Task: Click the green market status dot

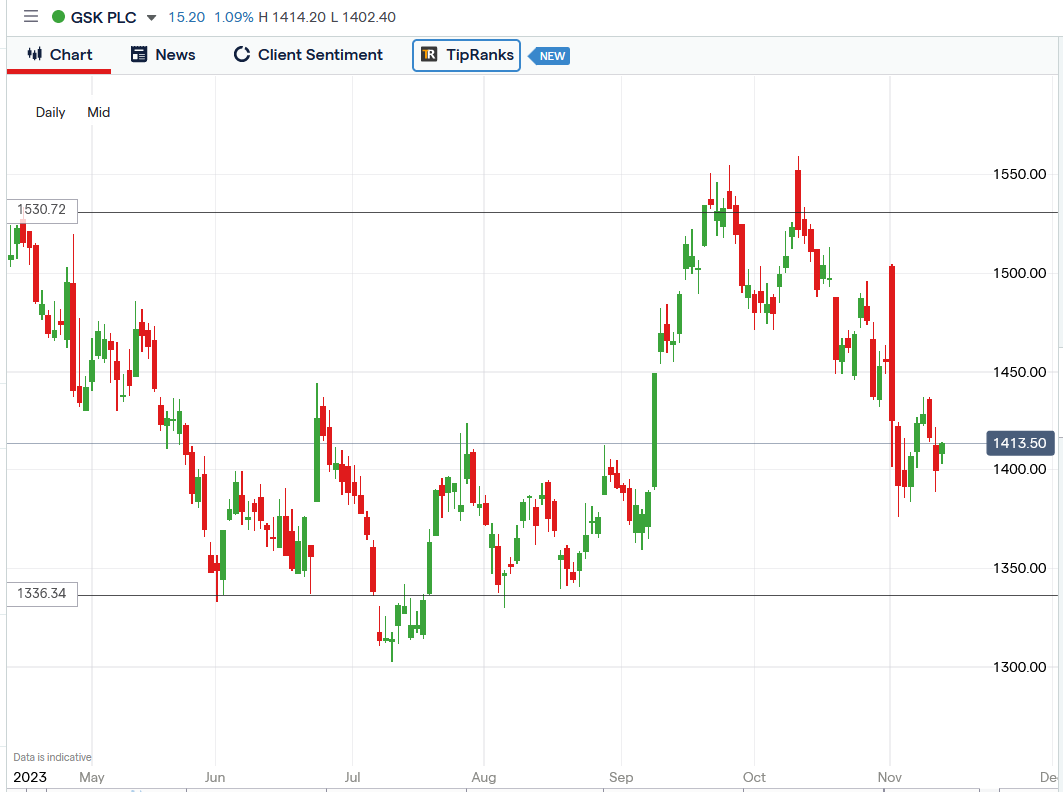Action: [x=58, y=17]
